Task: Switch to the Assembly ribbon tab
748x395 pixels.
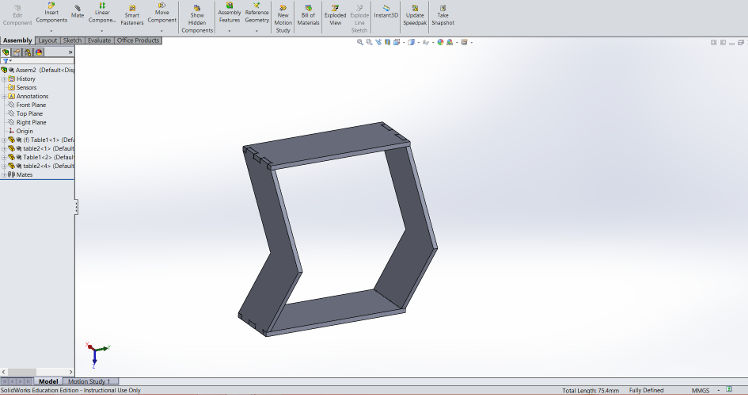Action: [17, 41]
